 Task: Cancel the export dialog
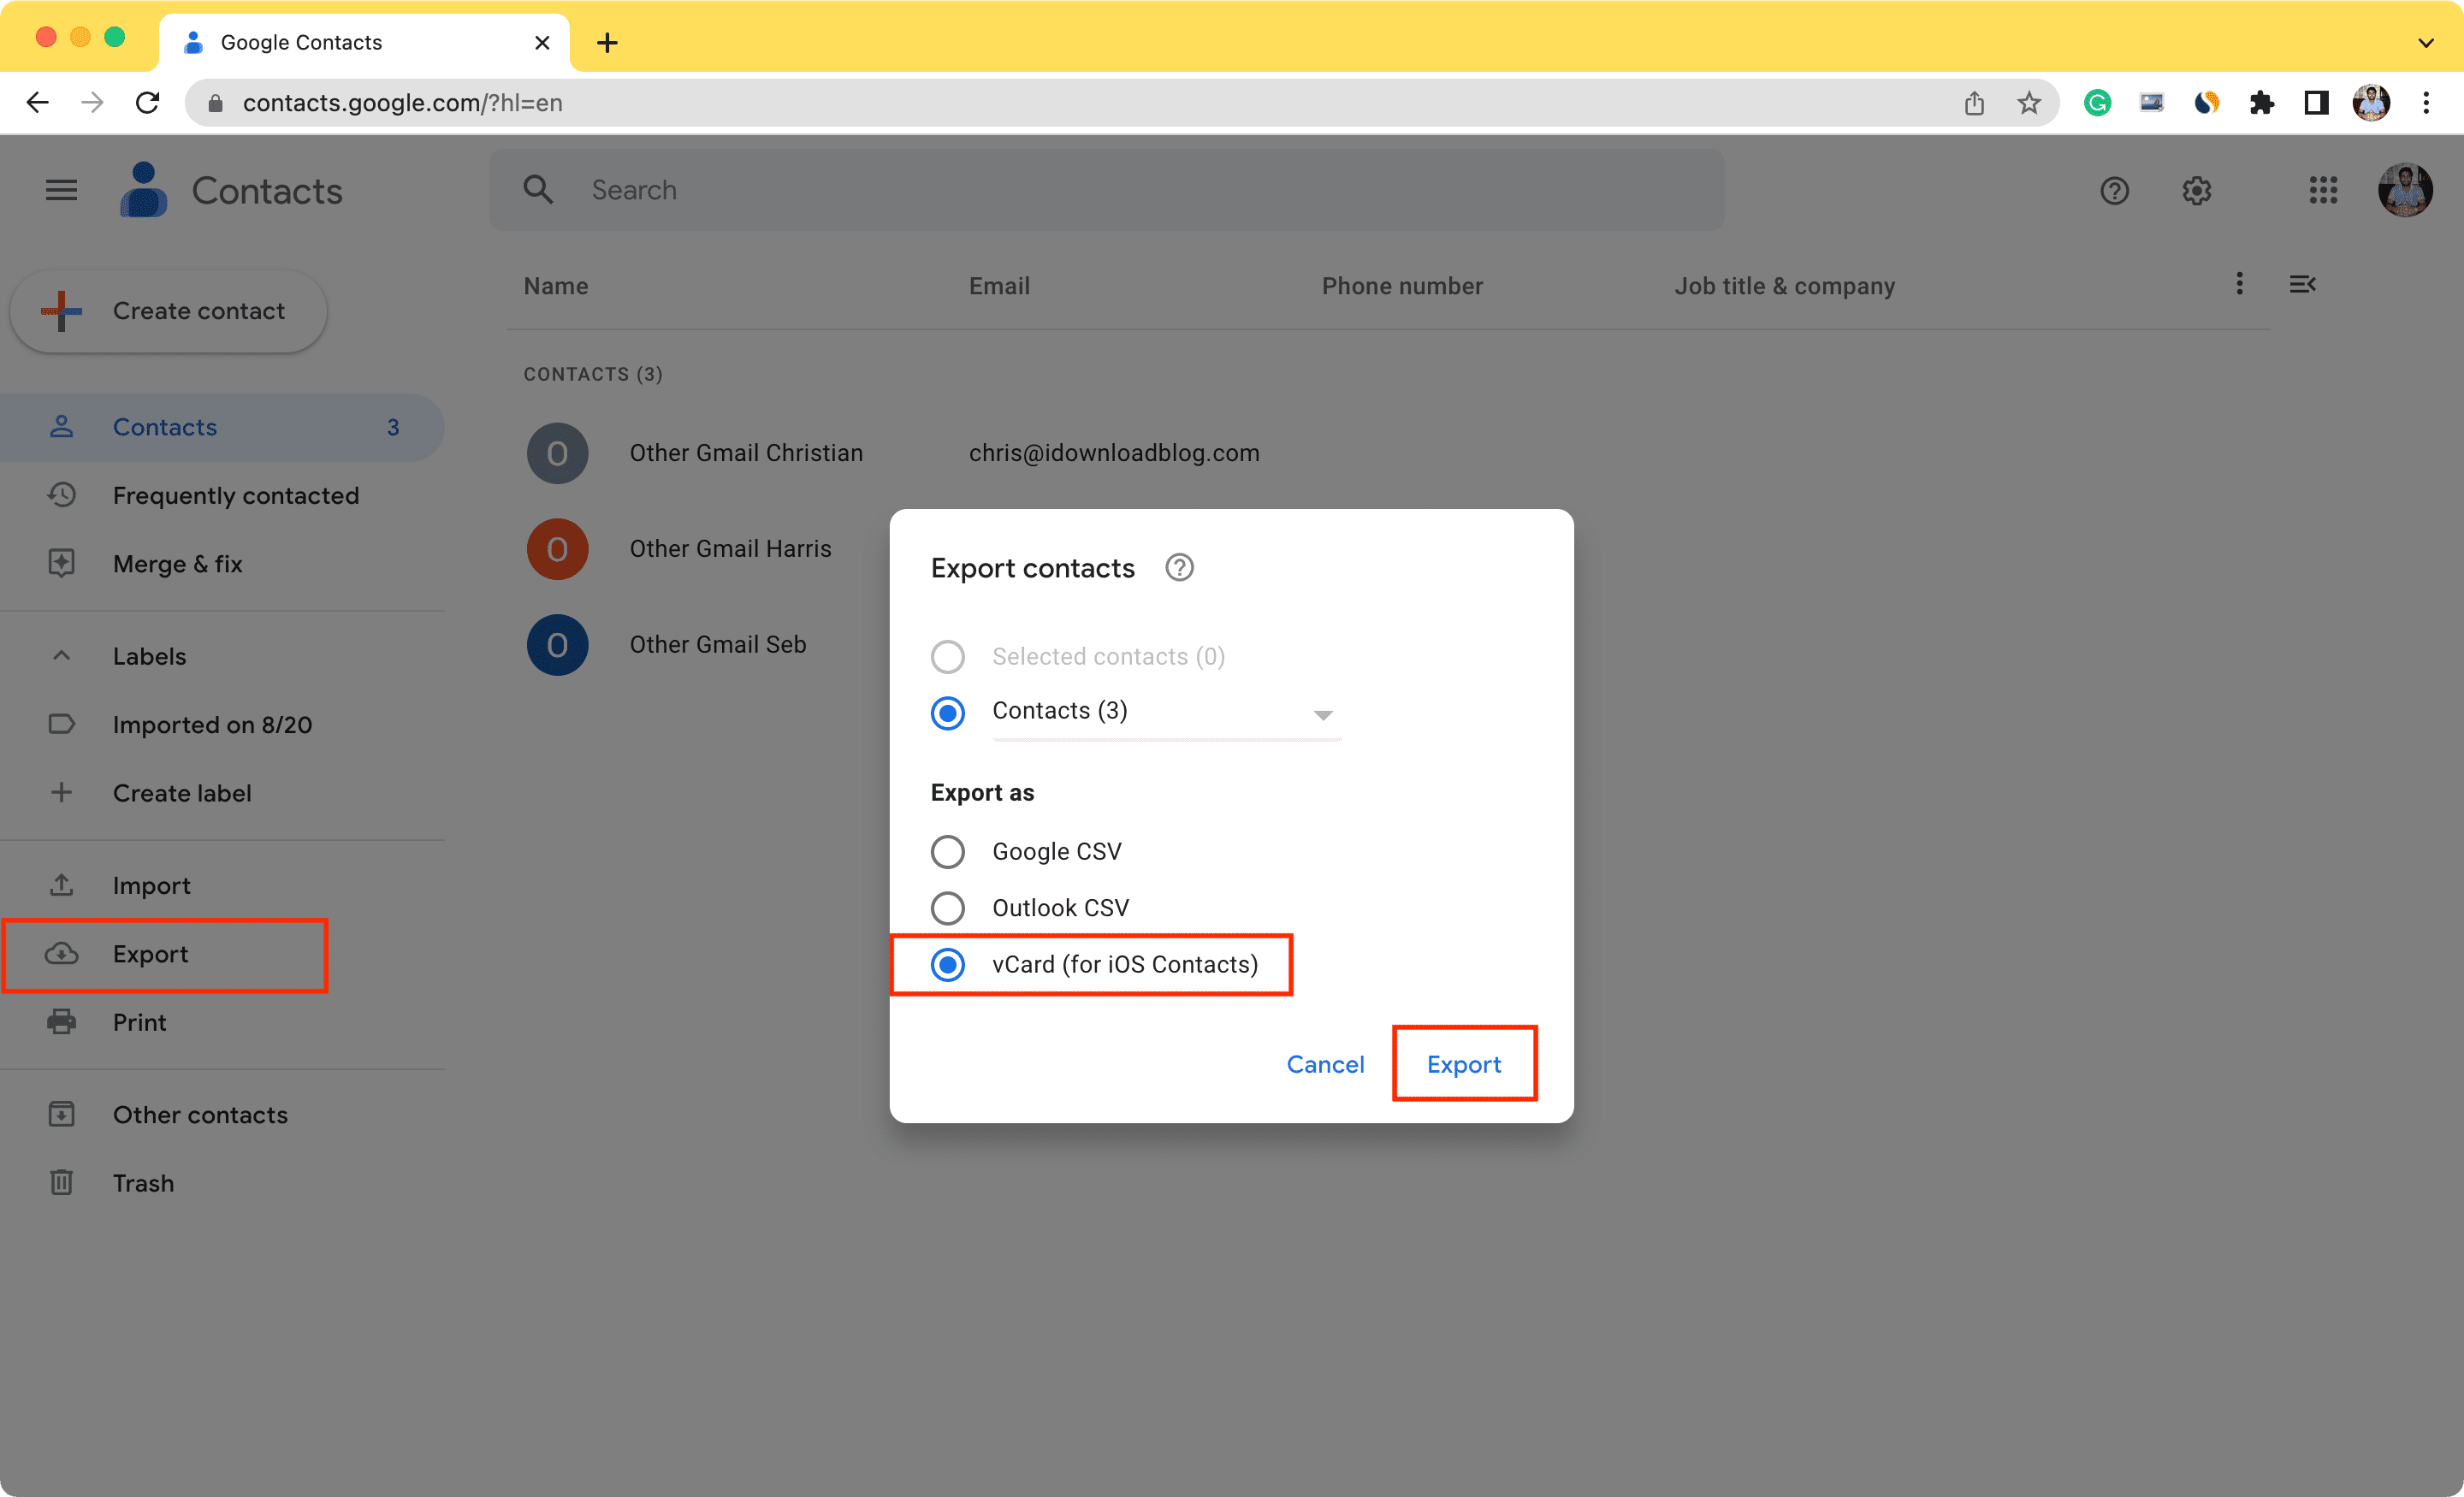click(1325, 1064)
